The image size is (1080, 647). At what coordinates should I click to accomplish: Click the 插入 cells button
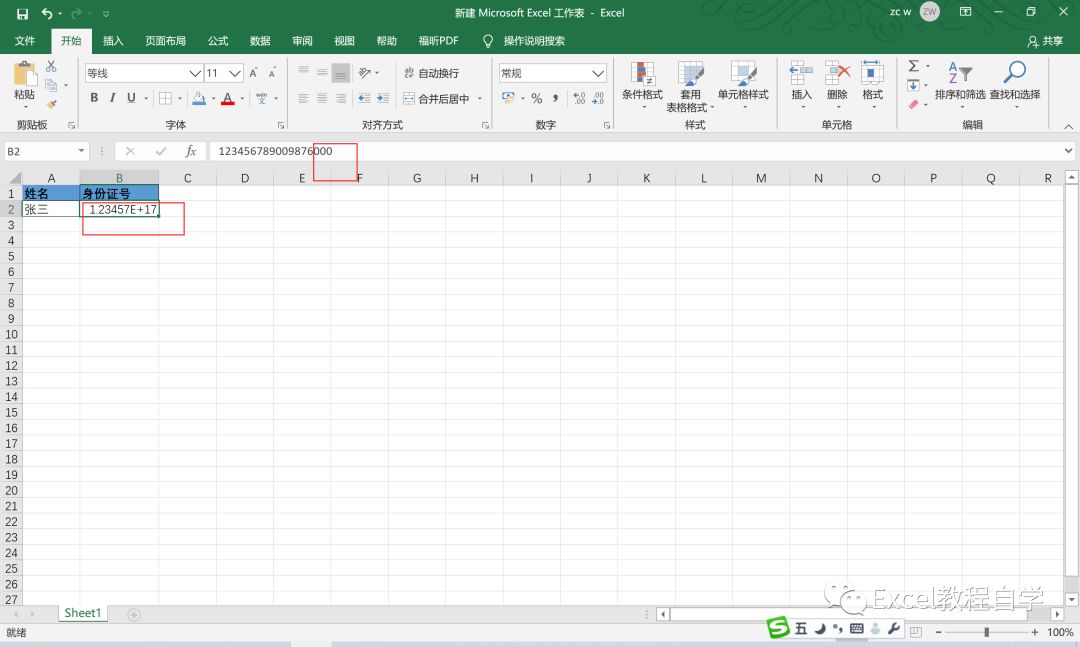tap(801, 85)
